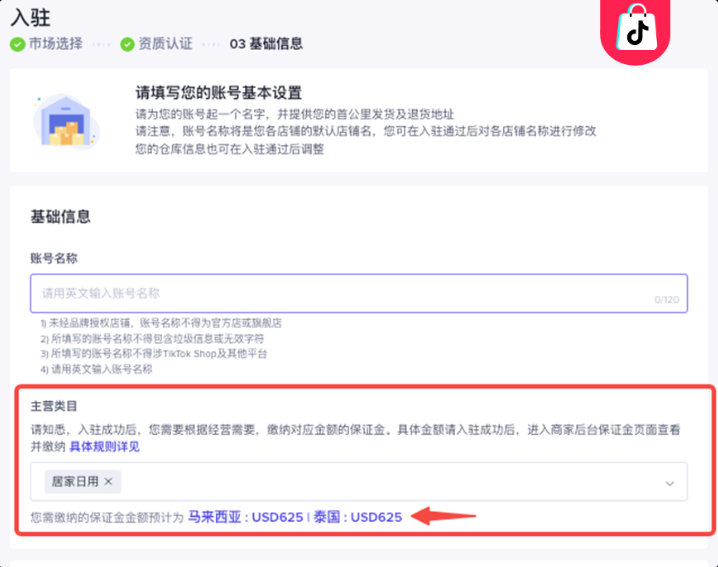This screenshot has width=718, height=567.
Task: Click the 账号名称 field label
Action: click(x=54, y=258)
